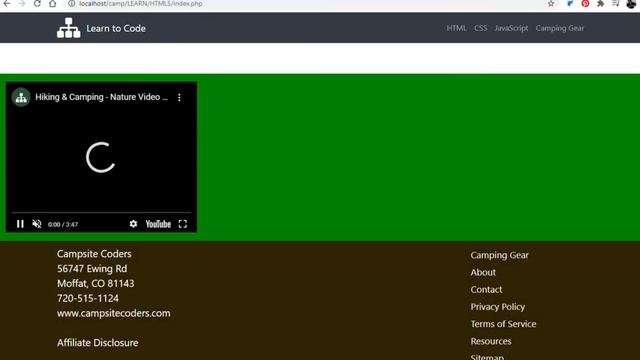
Task: Click the Moffat, CO 81143 text
Action: tap(96, 283)
